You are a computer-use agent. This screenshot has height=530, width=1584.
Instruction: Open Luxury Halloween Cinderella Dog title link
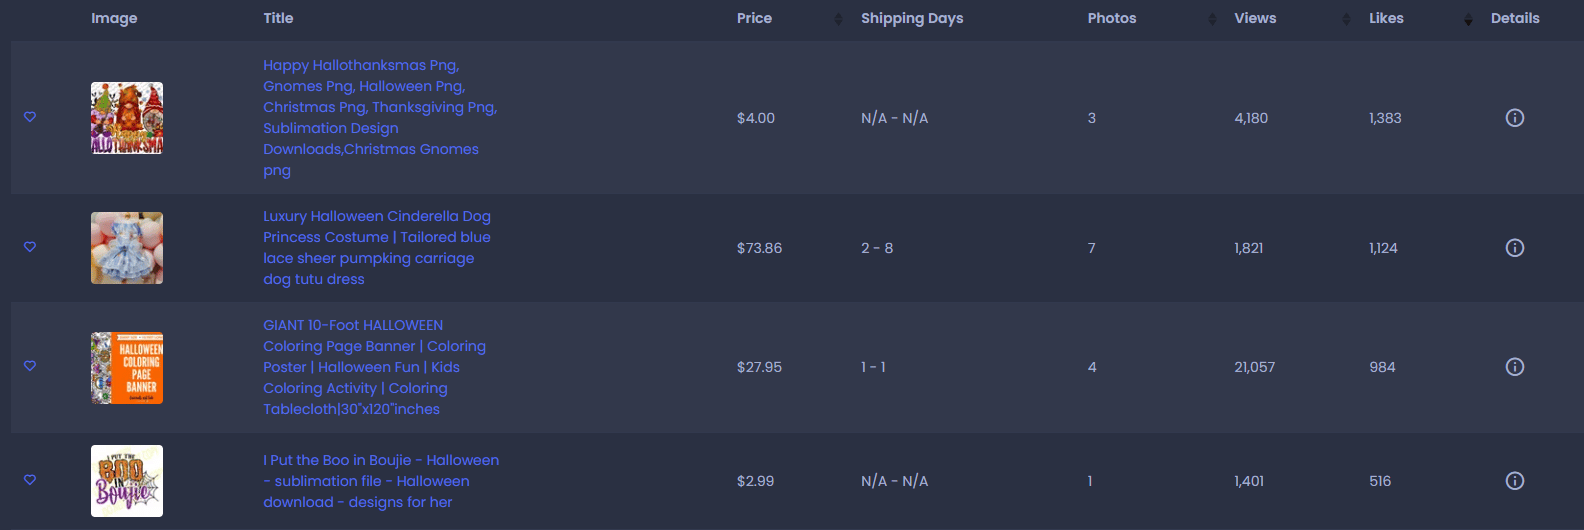(377, 248)
